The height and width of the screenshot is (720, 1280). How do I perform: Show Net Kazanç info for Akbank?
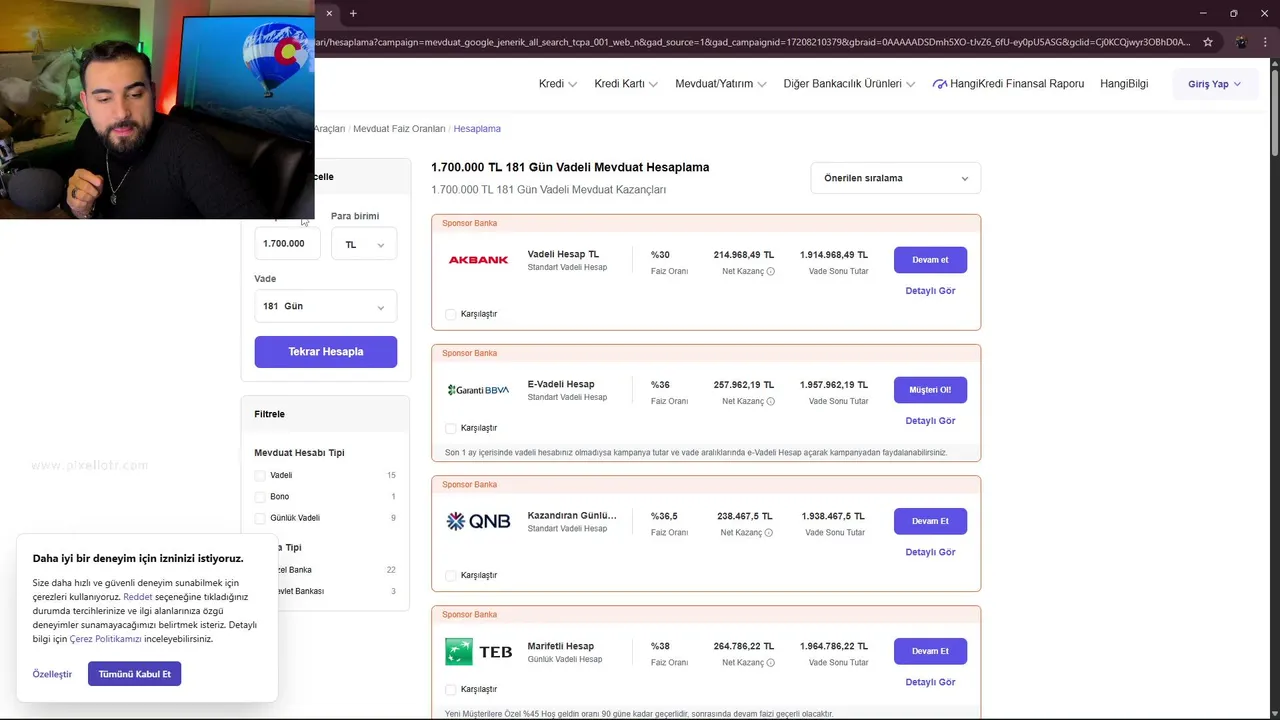pos(770,271)
